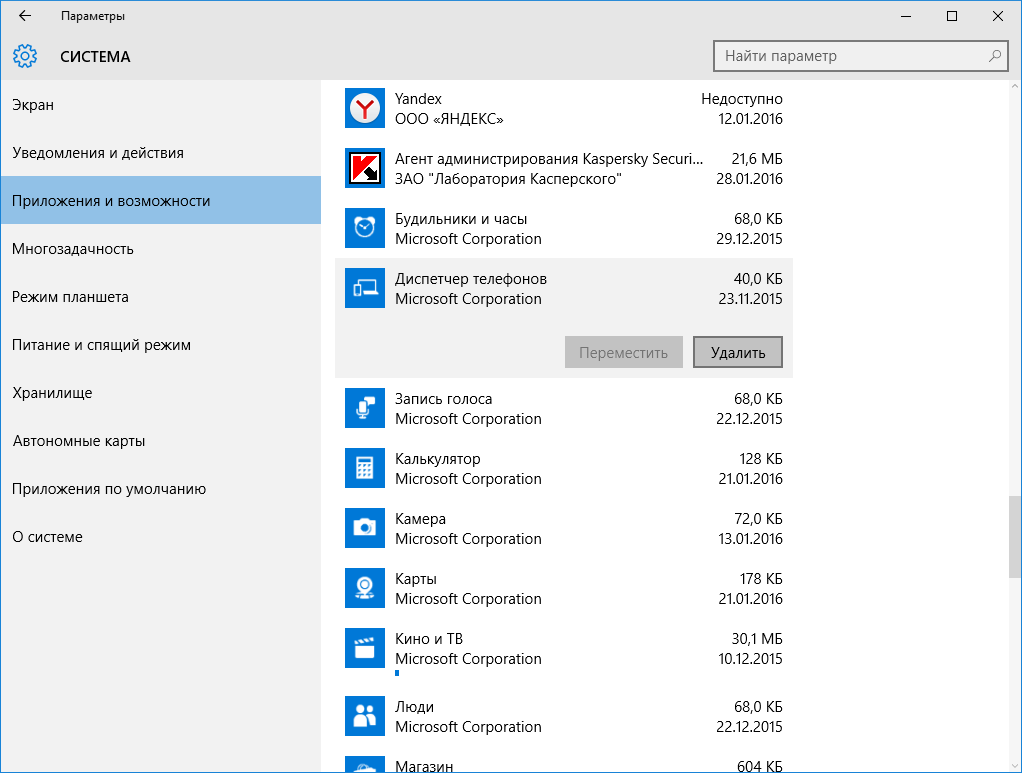Click the Кино и ТВ clapperboard icon

364,648
